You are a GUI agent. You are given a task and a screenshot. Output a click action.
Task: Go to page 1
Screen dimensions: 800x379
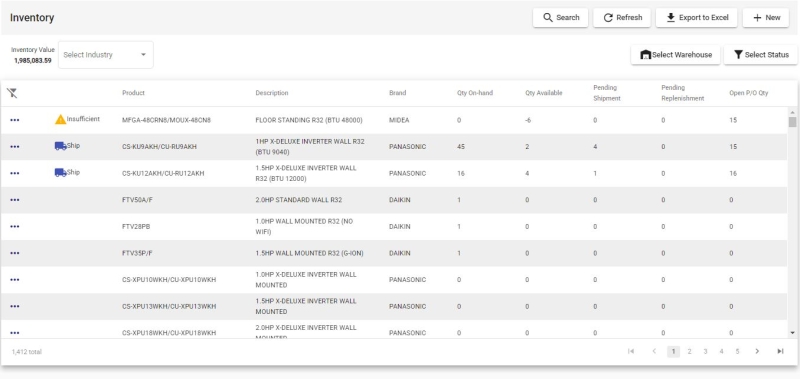(x=673, y=351)
